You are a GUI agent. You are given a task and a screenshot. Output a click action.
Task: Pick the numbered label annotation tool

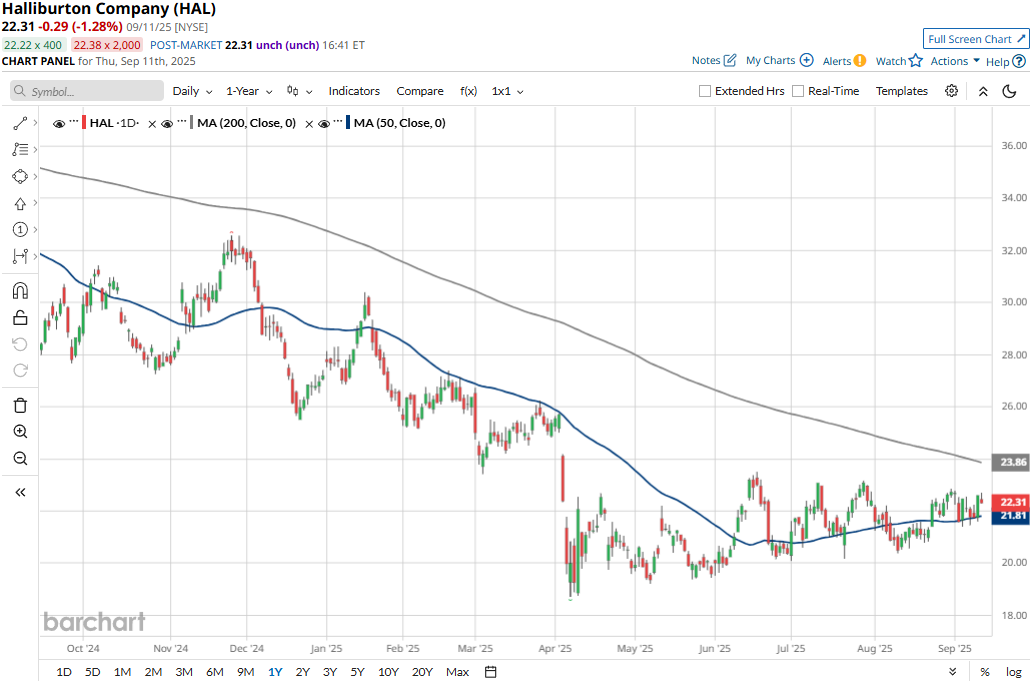coord(20,229)
